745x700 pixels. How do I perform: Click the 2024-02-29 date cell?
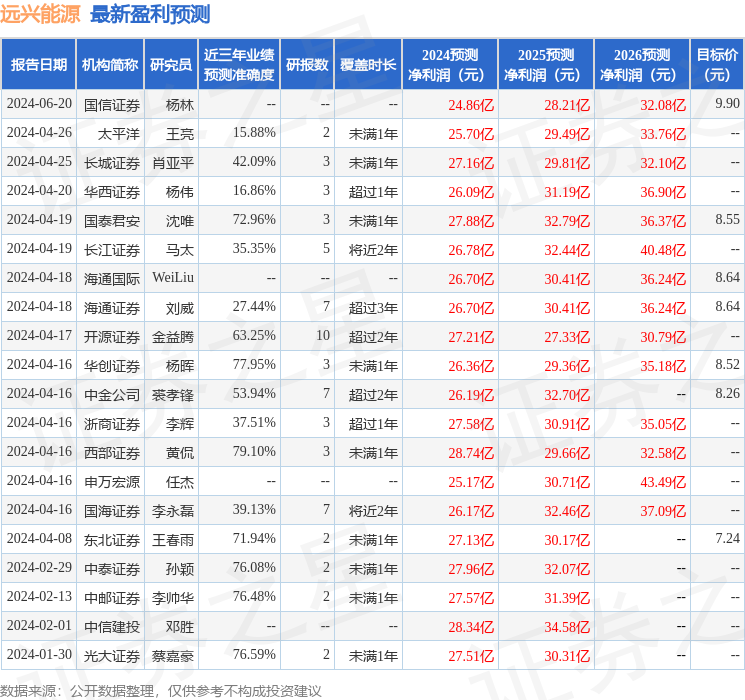coord(39,568)
